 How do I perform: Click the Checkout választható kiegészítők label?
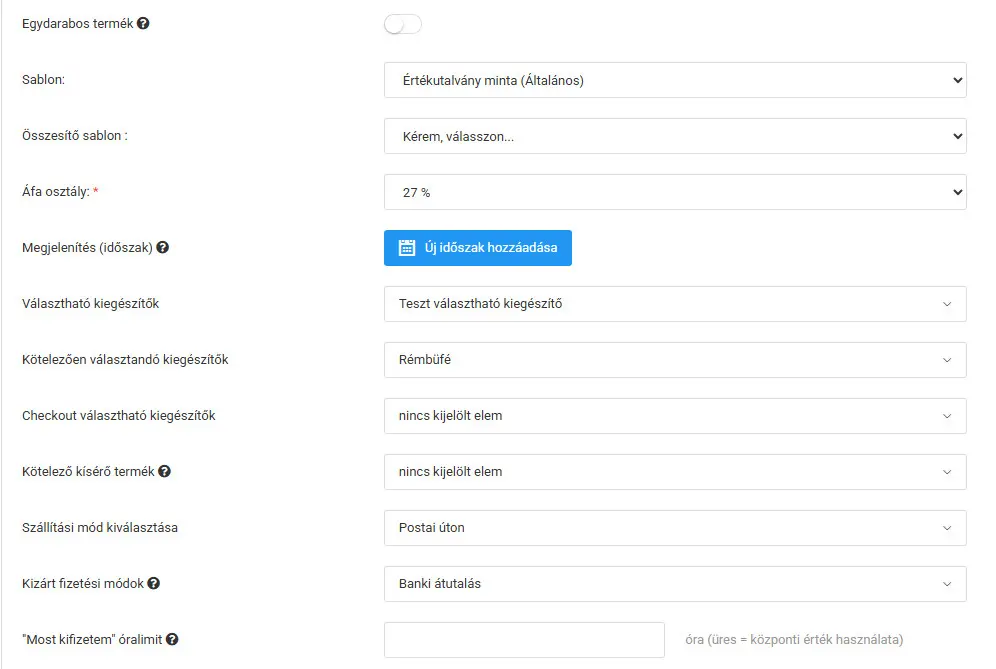point(119,416)
